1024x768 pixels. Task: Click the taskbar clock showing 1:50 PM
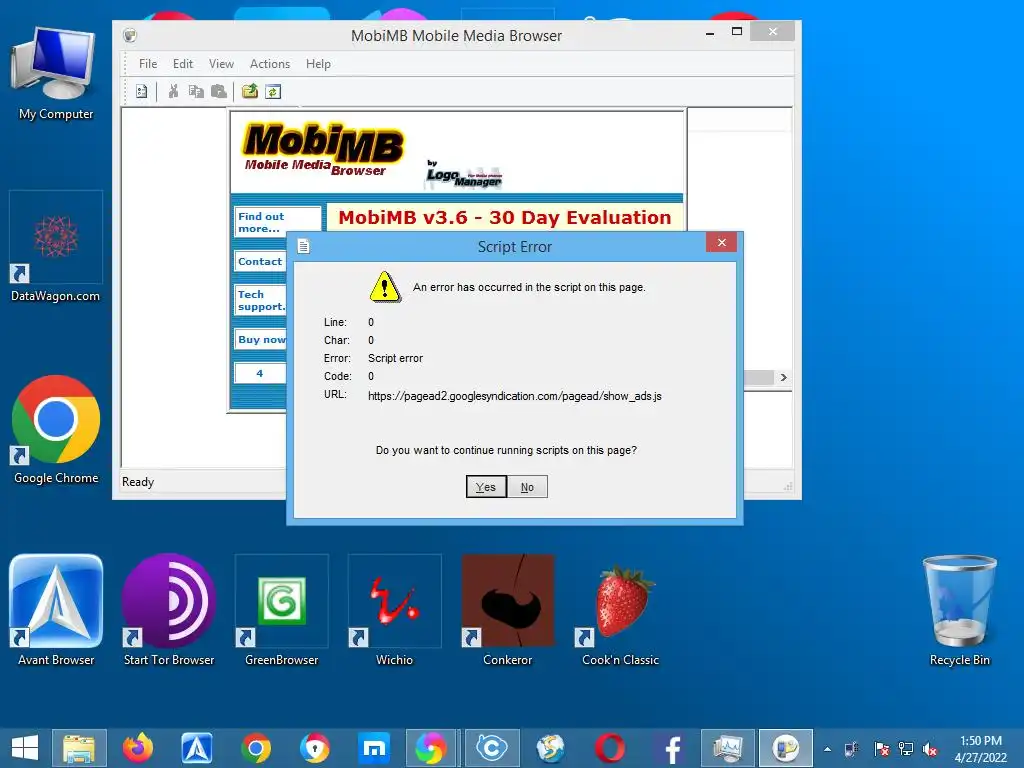980,749
